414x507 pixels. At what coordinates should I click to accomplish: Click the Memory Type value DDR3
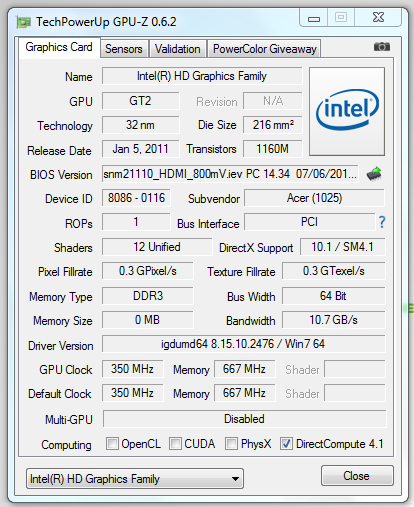(148, 296)
